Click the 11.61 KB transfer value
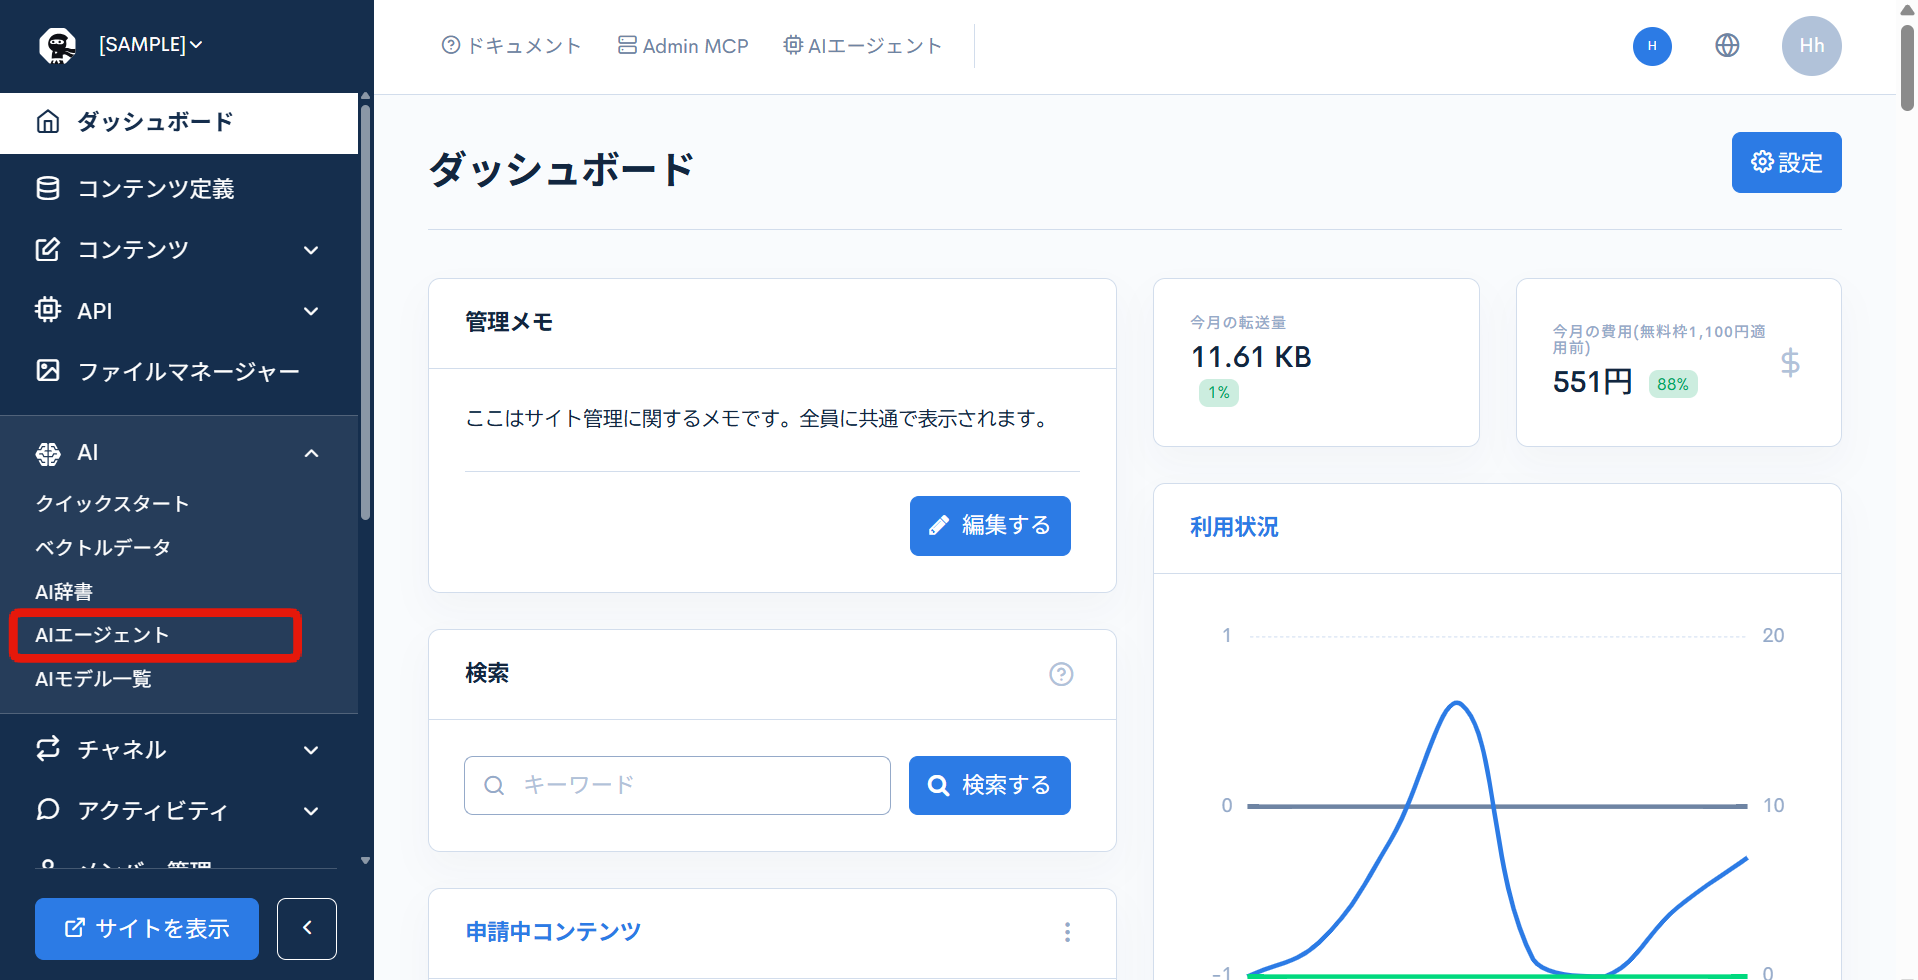Viewport: 1918px width, 980px height. click(x=1251, y=357)
